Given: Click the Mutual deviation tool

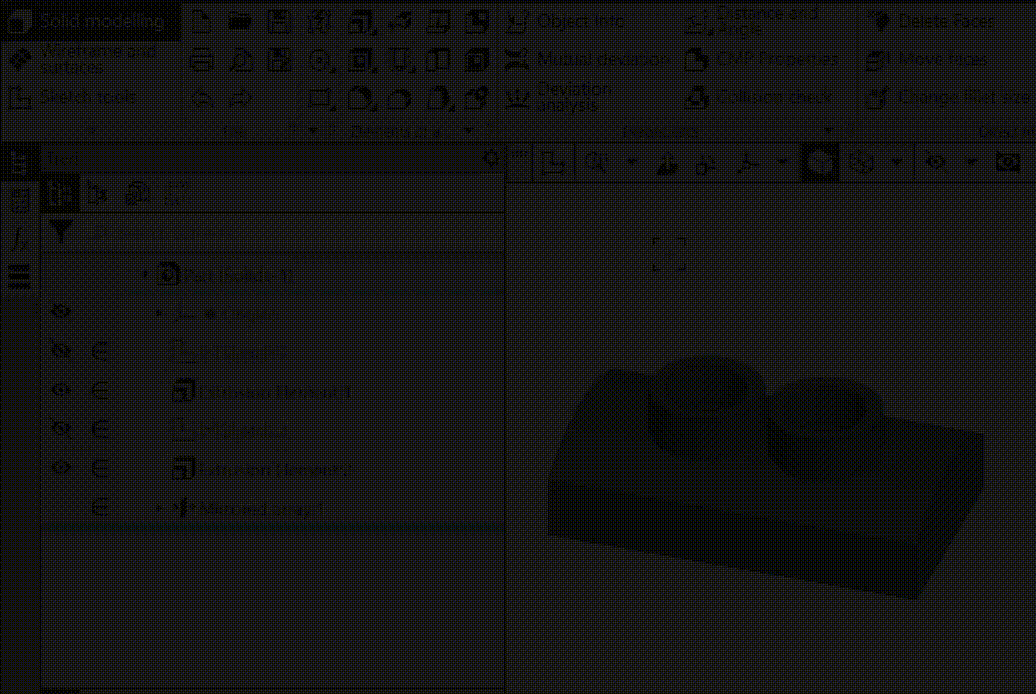Looking at the screenshot, I should (587, 59).
